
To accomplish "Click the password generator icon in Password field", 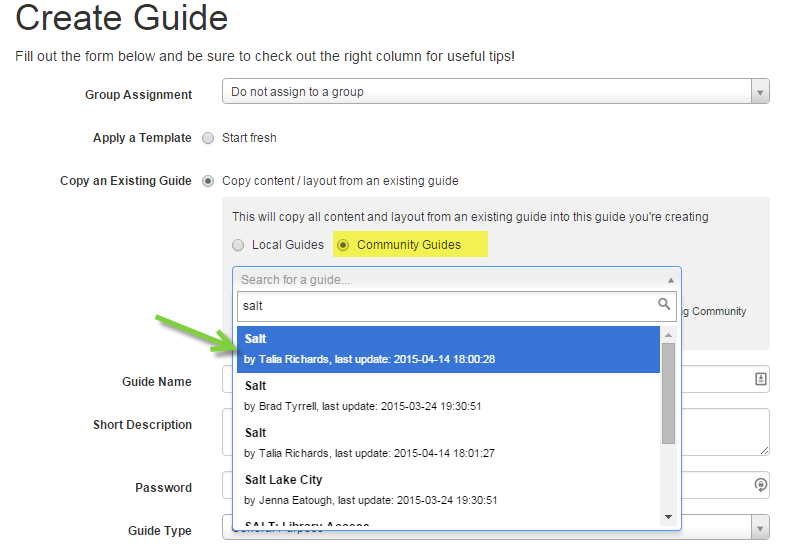I will [761, 484].
